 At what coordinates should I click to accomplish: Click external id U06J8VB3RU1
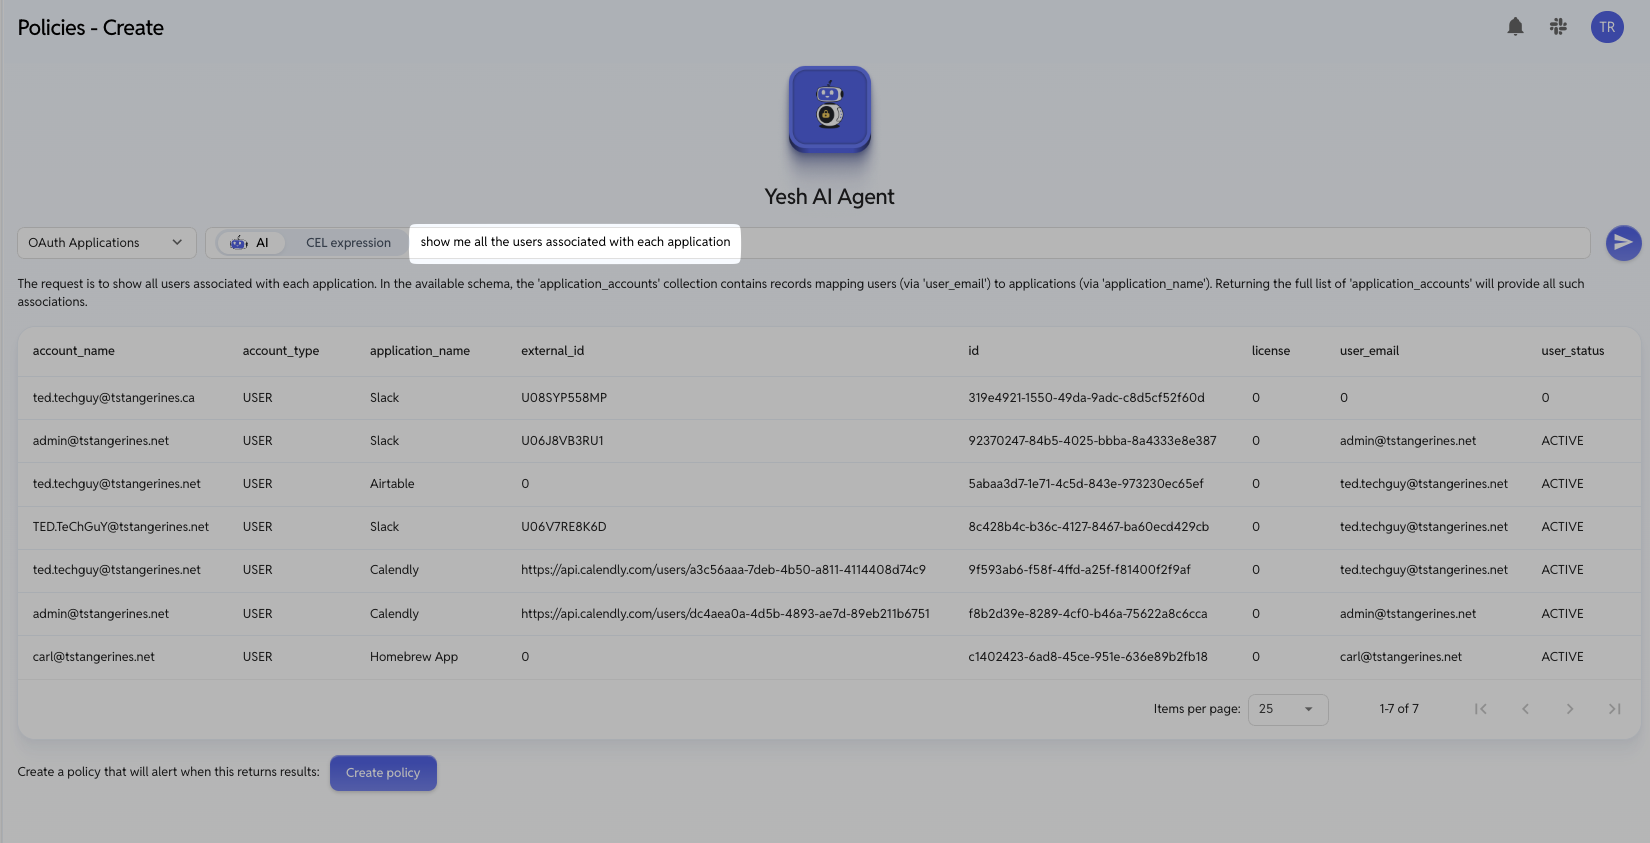point(562,441)
